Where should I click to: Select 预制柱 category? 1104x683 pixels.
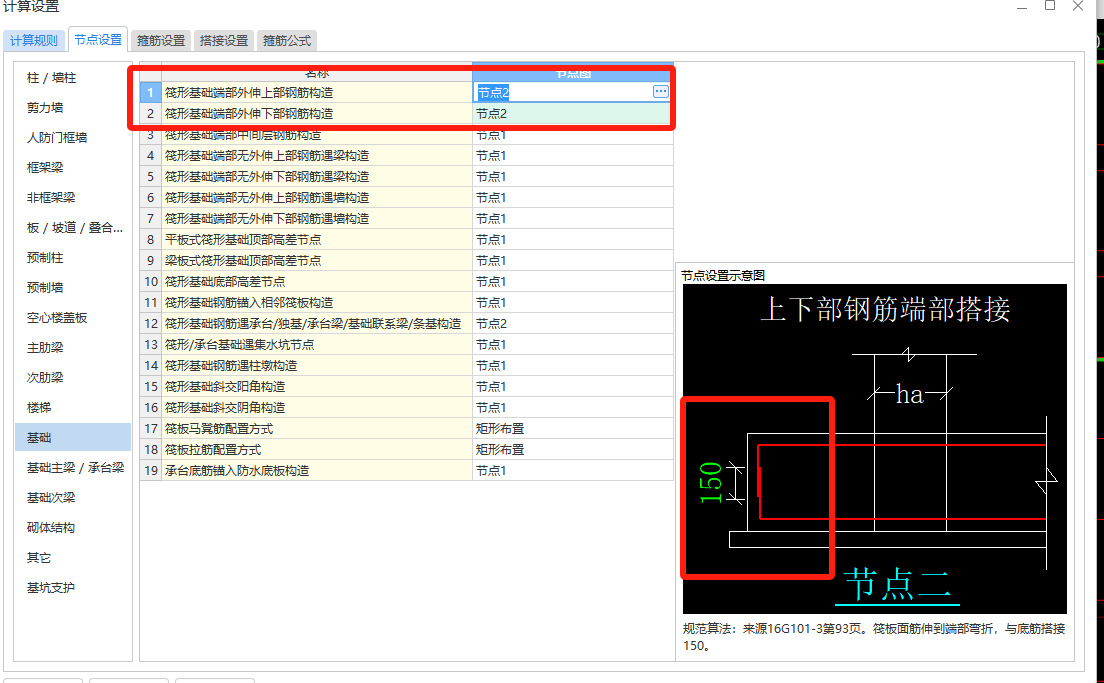click(45, 258)
